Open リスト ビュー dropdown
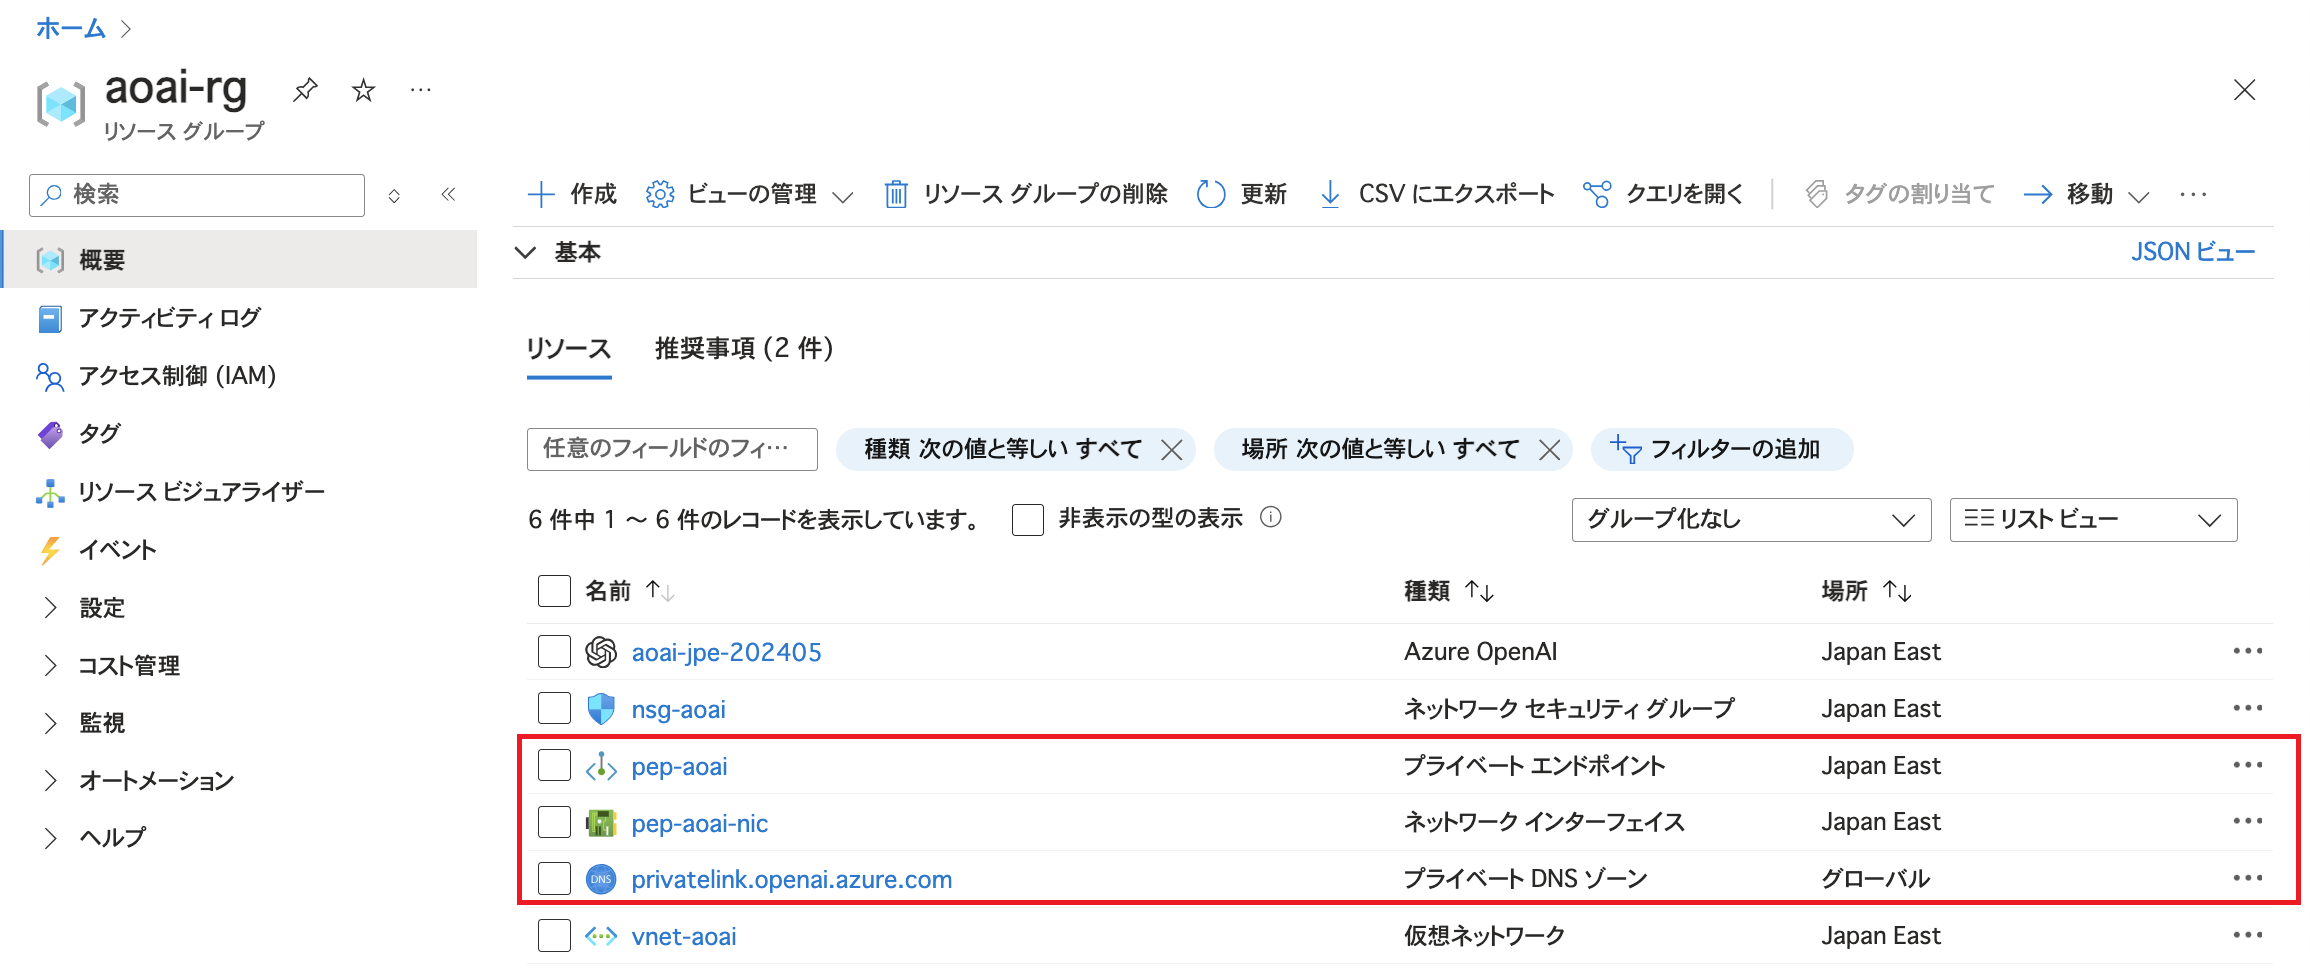The width and height of the screenshot is (2310, 972). (2093, 520)
